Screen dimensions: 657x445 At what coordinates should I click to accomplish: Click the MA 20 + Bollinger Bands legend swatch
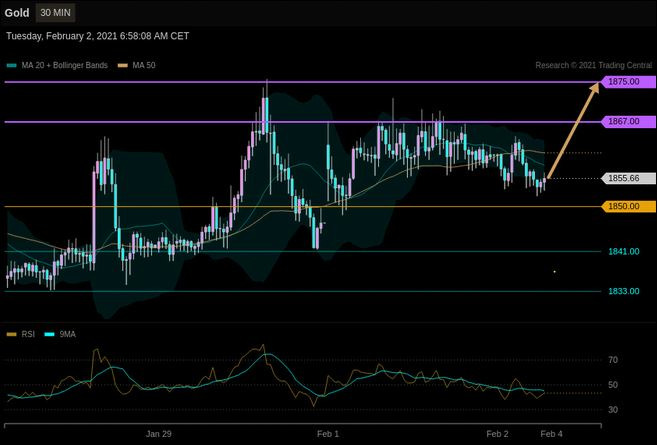coord(12,65)
